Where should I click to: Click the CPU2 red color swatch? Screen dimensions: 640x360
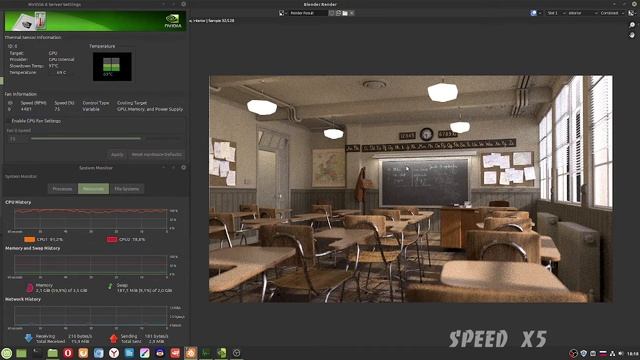click(x=112, y=240)
